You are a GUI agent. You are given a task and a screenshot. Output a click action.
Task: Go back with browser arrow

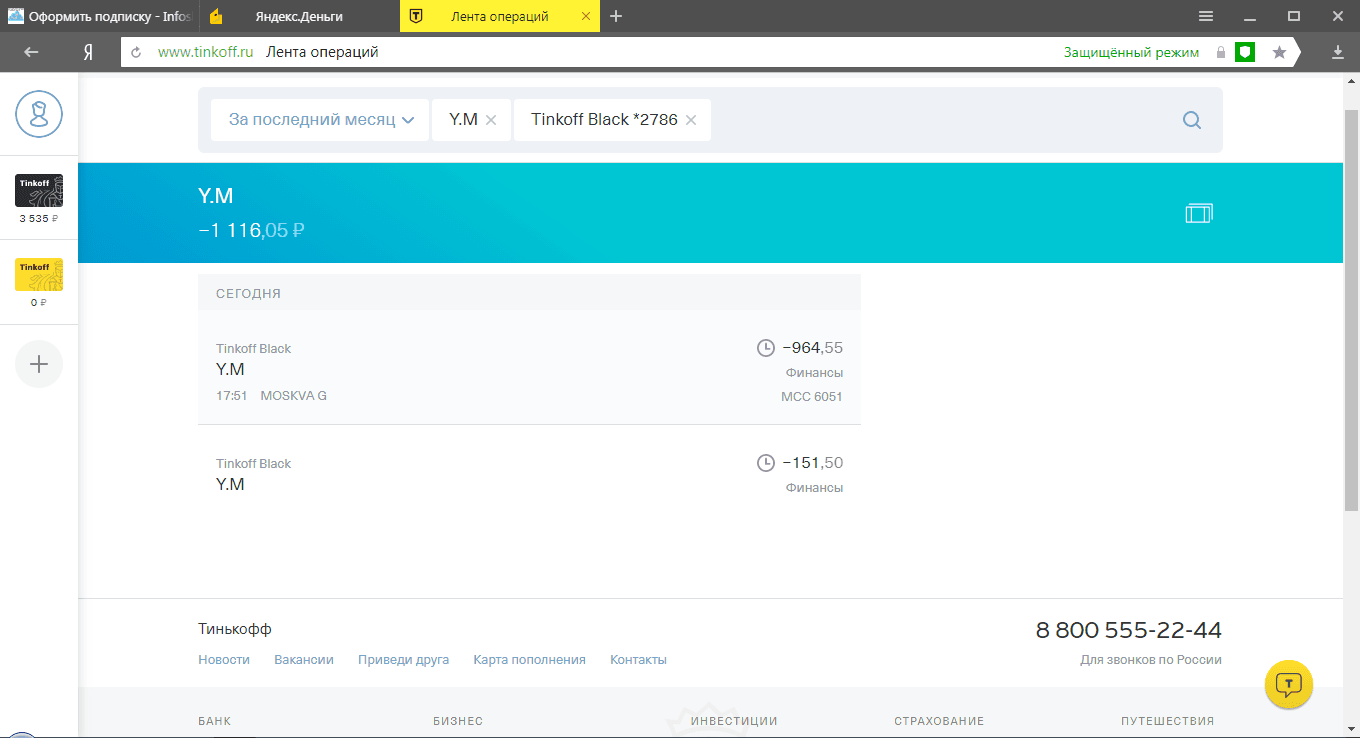tap(31, 52)
